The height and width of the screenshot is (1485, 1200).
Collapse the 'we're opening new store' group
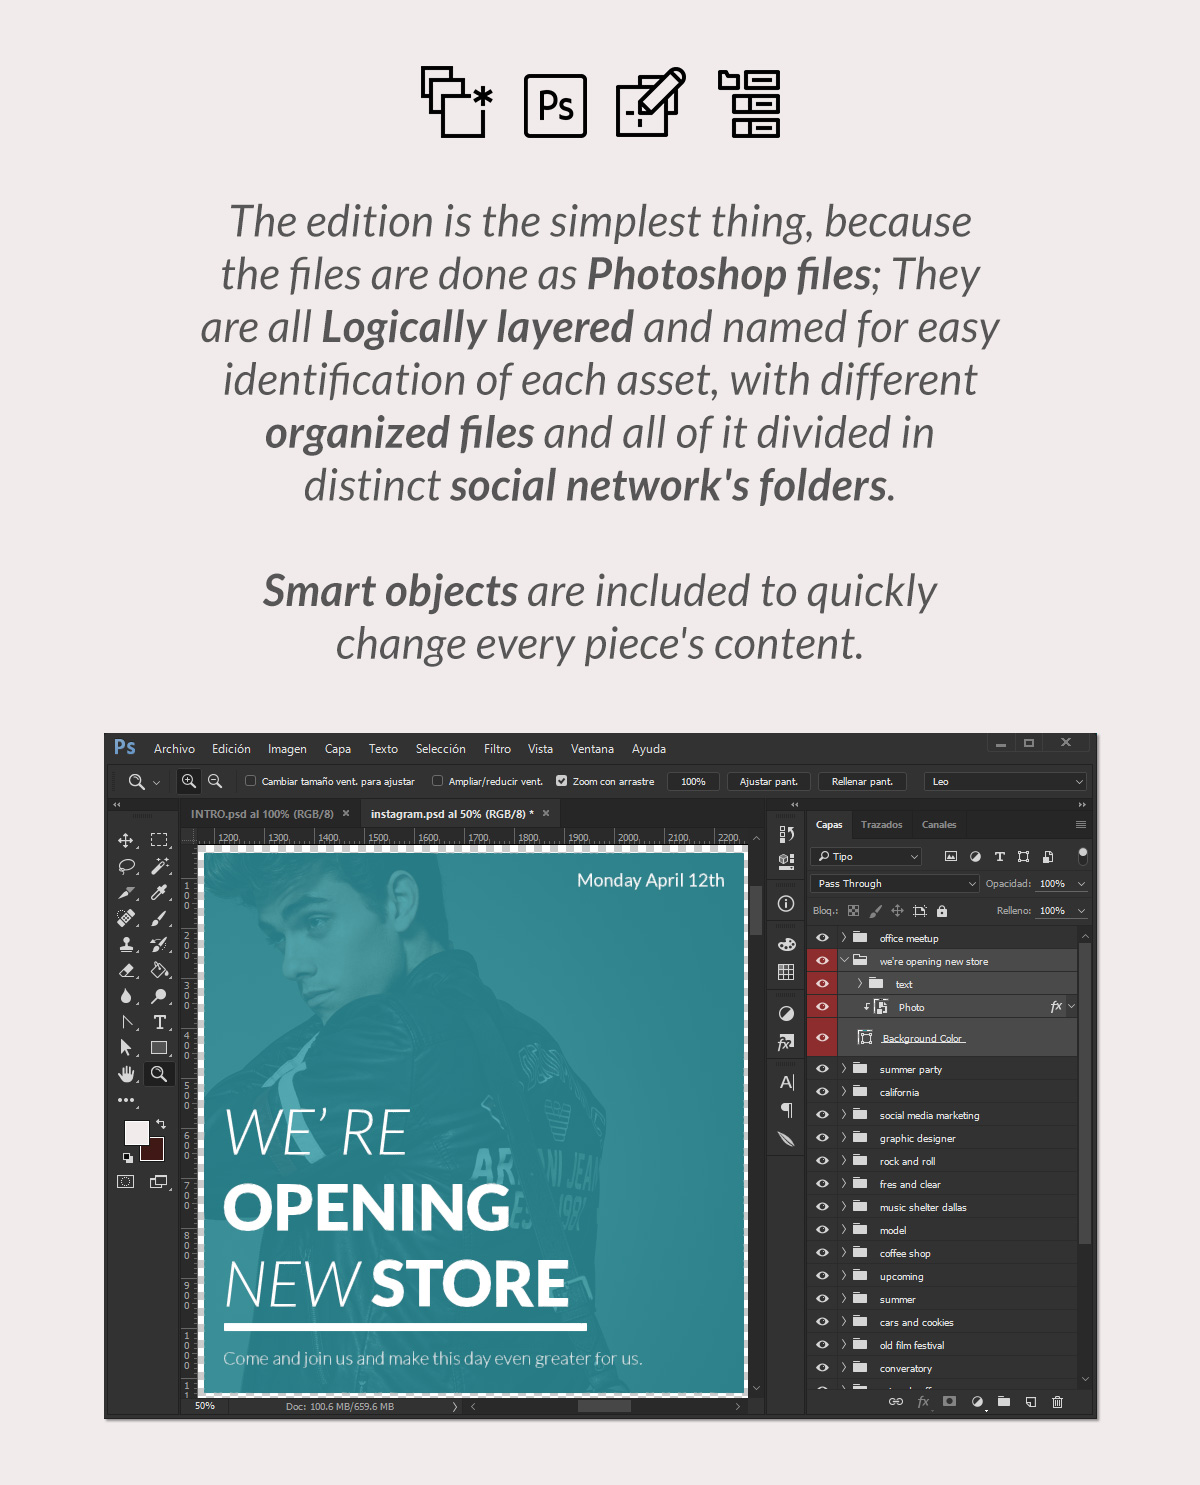pyautogui.click(x=844, y=960)
